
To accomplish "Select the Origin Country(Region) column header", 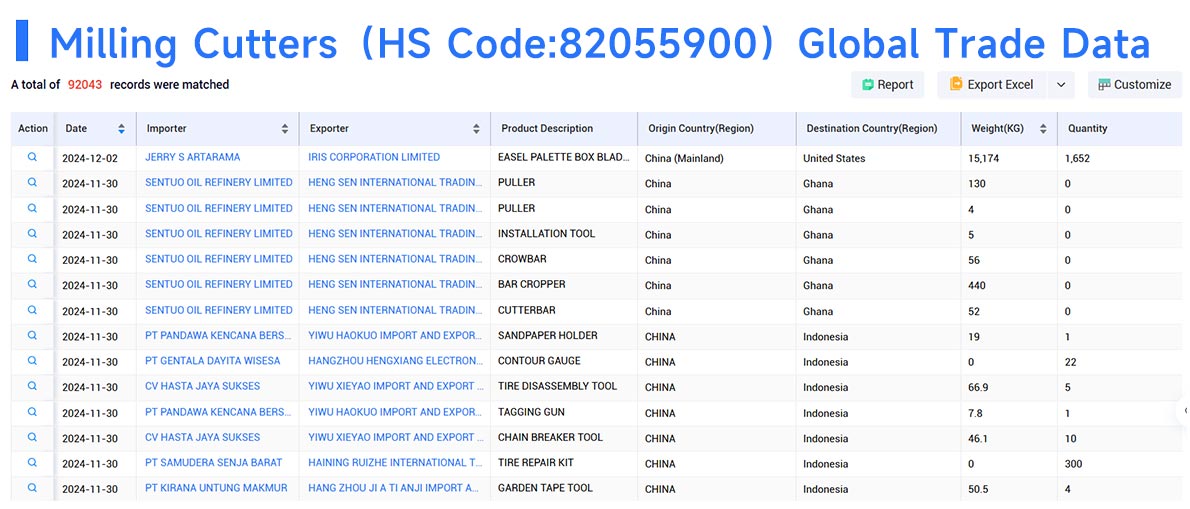I will click(x=700, y=129).
